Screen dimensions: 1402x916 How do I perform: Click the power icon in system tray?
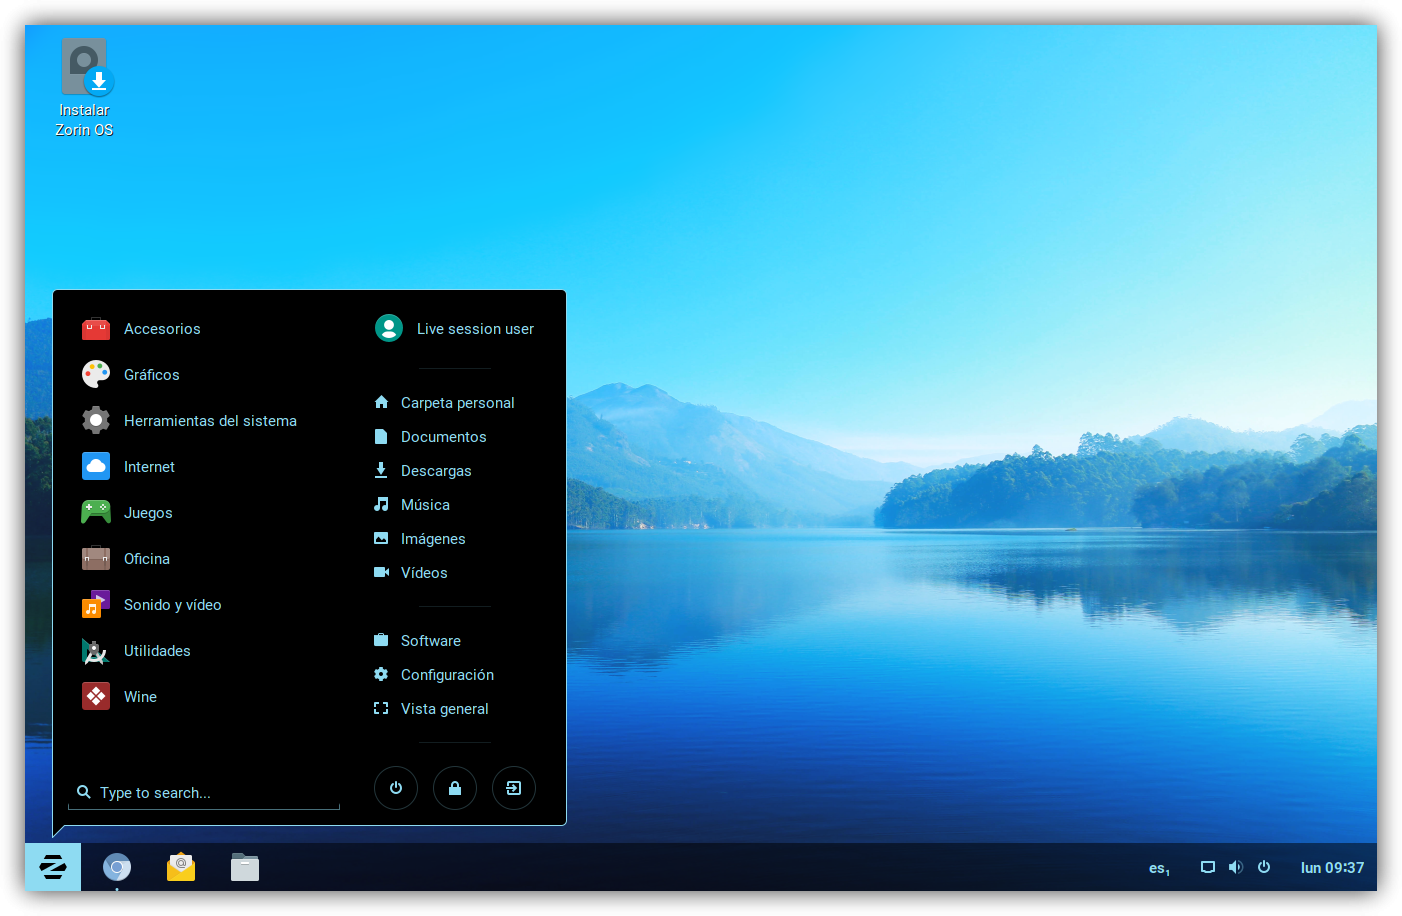[x=1264, y=867]
